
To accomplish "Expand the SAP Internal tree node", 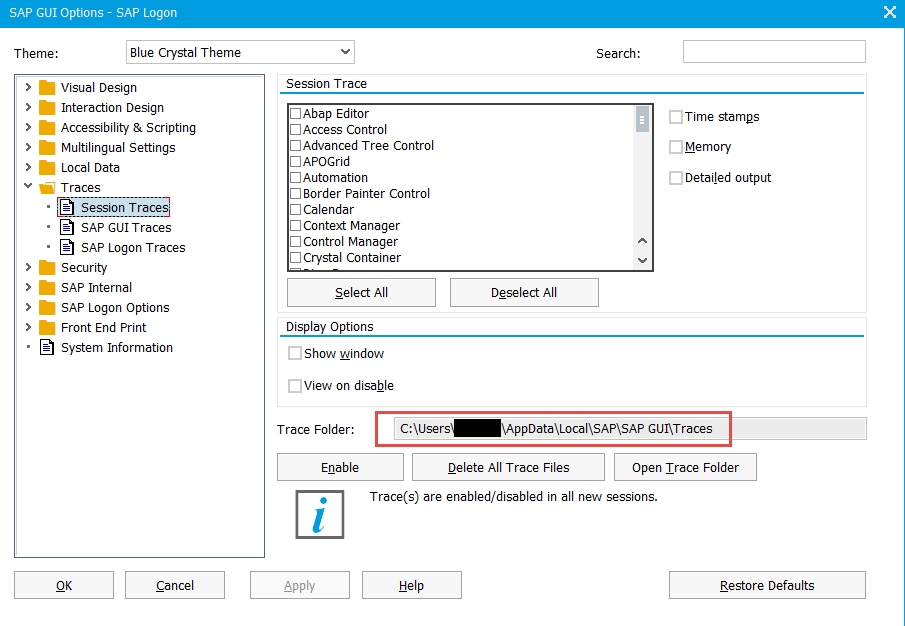I will click(x=28, y=288).
